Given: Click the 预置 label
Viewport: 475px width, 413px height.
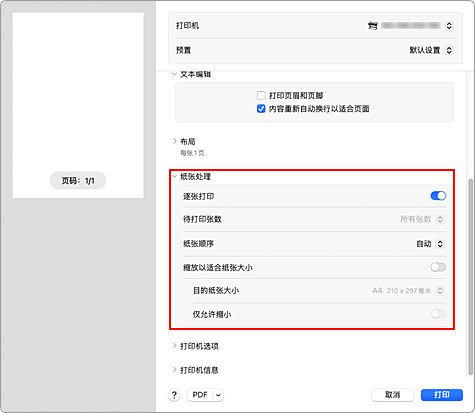Looking at the screenshot, I should (x=184, y=50).
